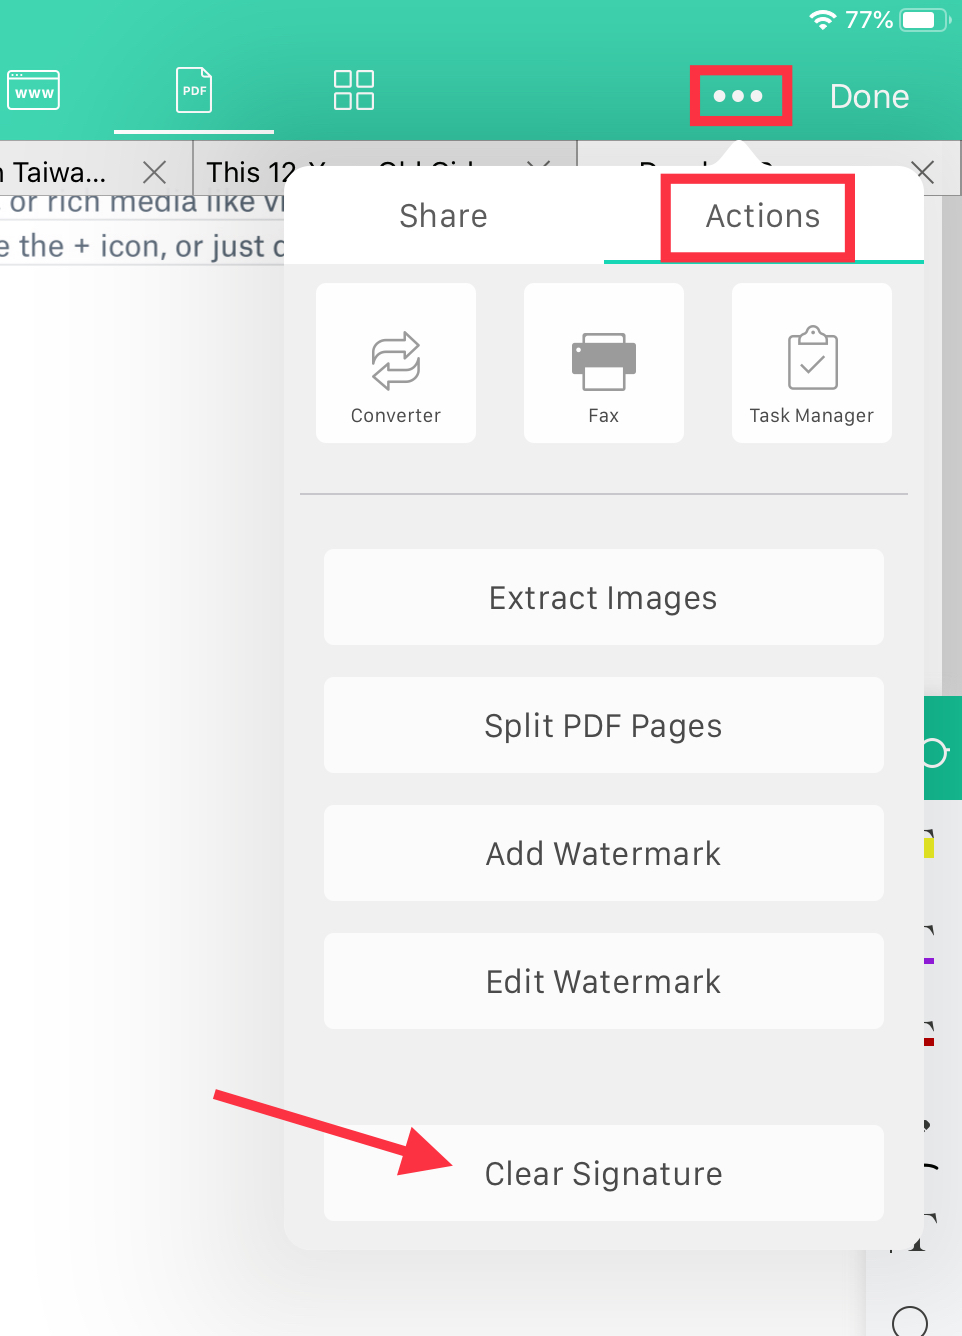The width and height of the screenshot is (962, 1336).
Task: Switch to the Taiwa... document tab
Action: click(60, 173)
